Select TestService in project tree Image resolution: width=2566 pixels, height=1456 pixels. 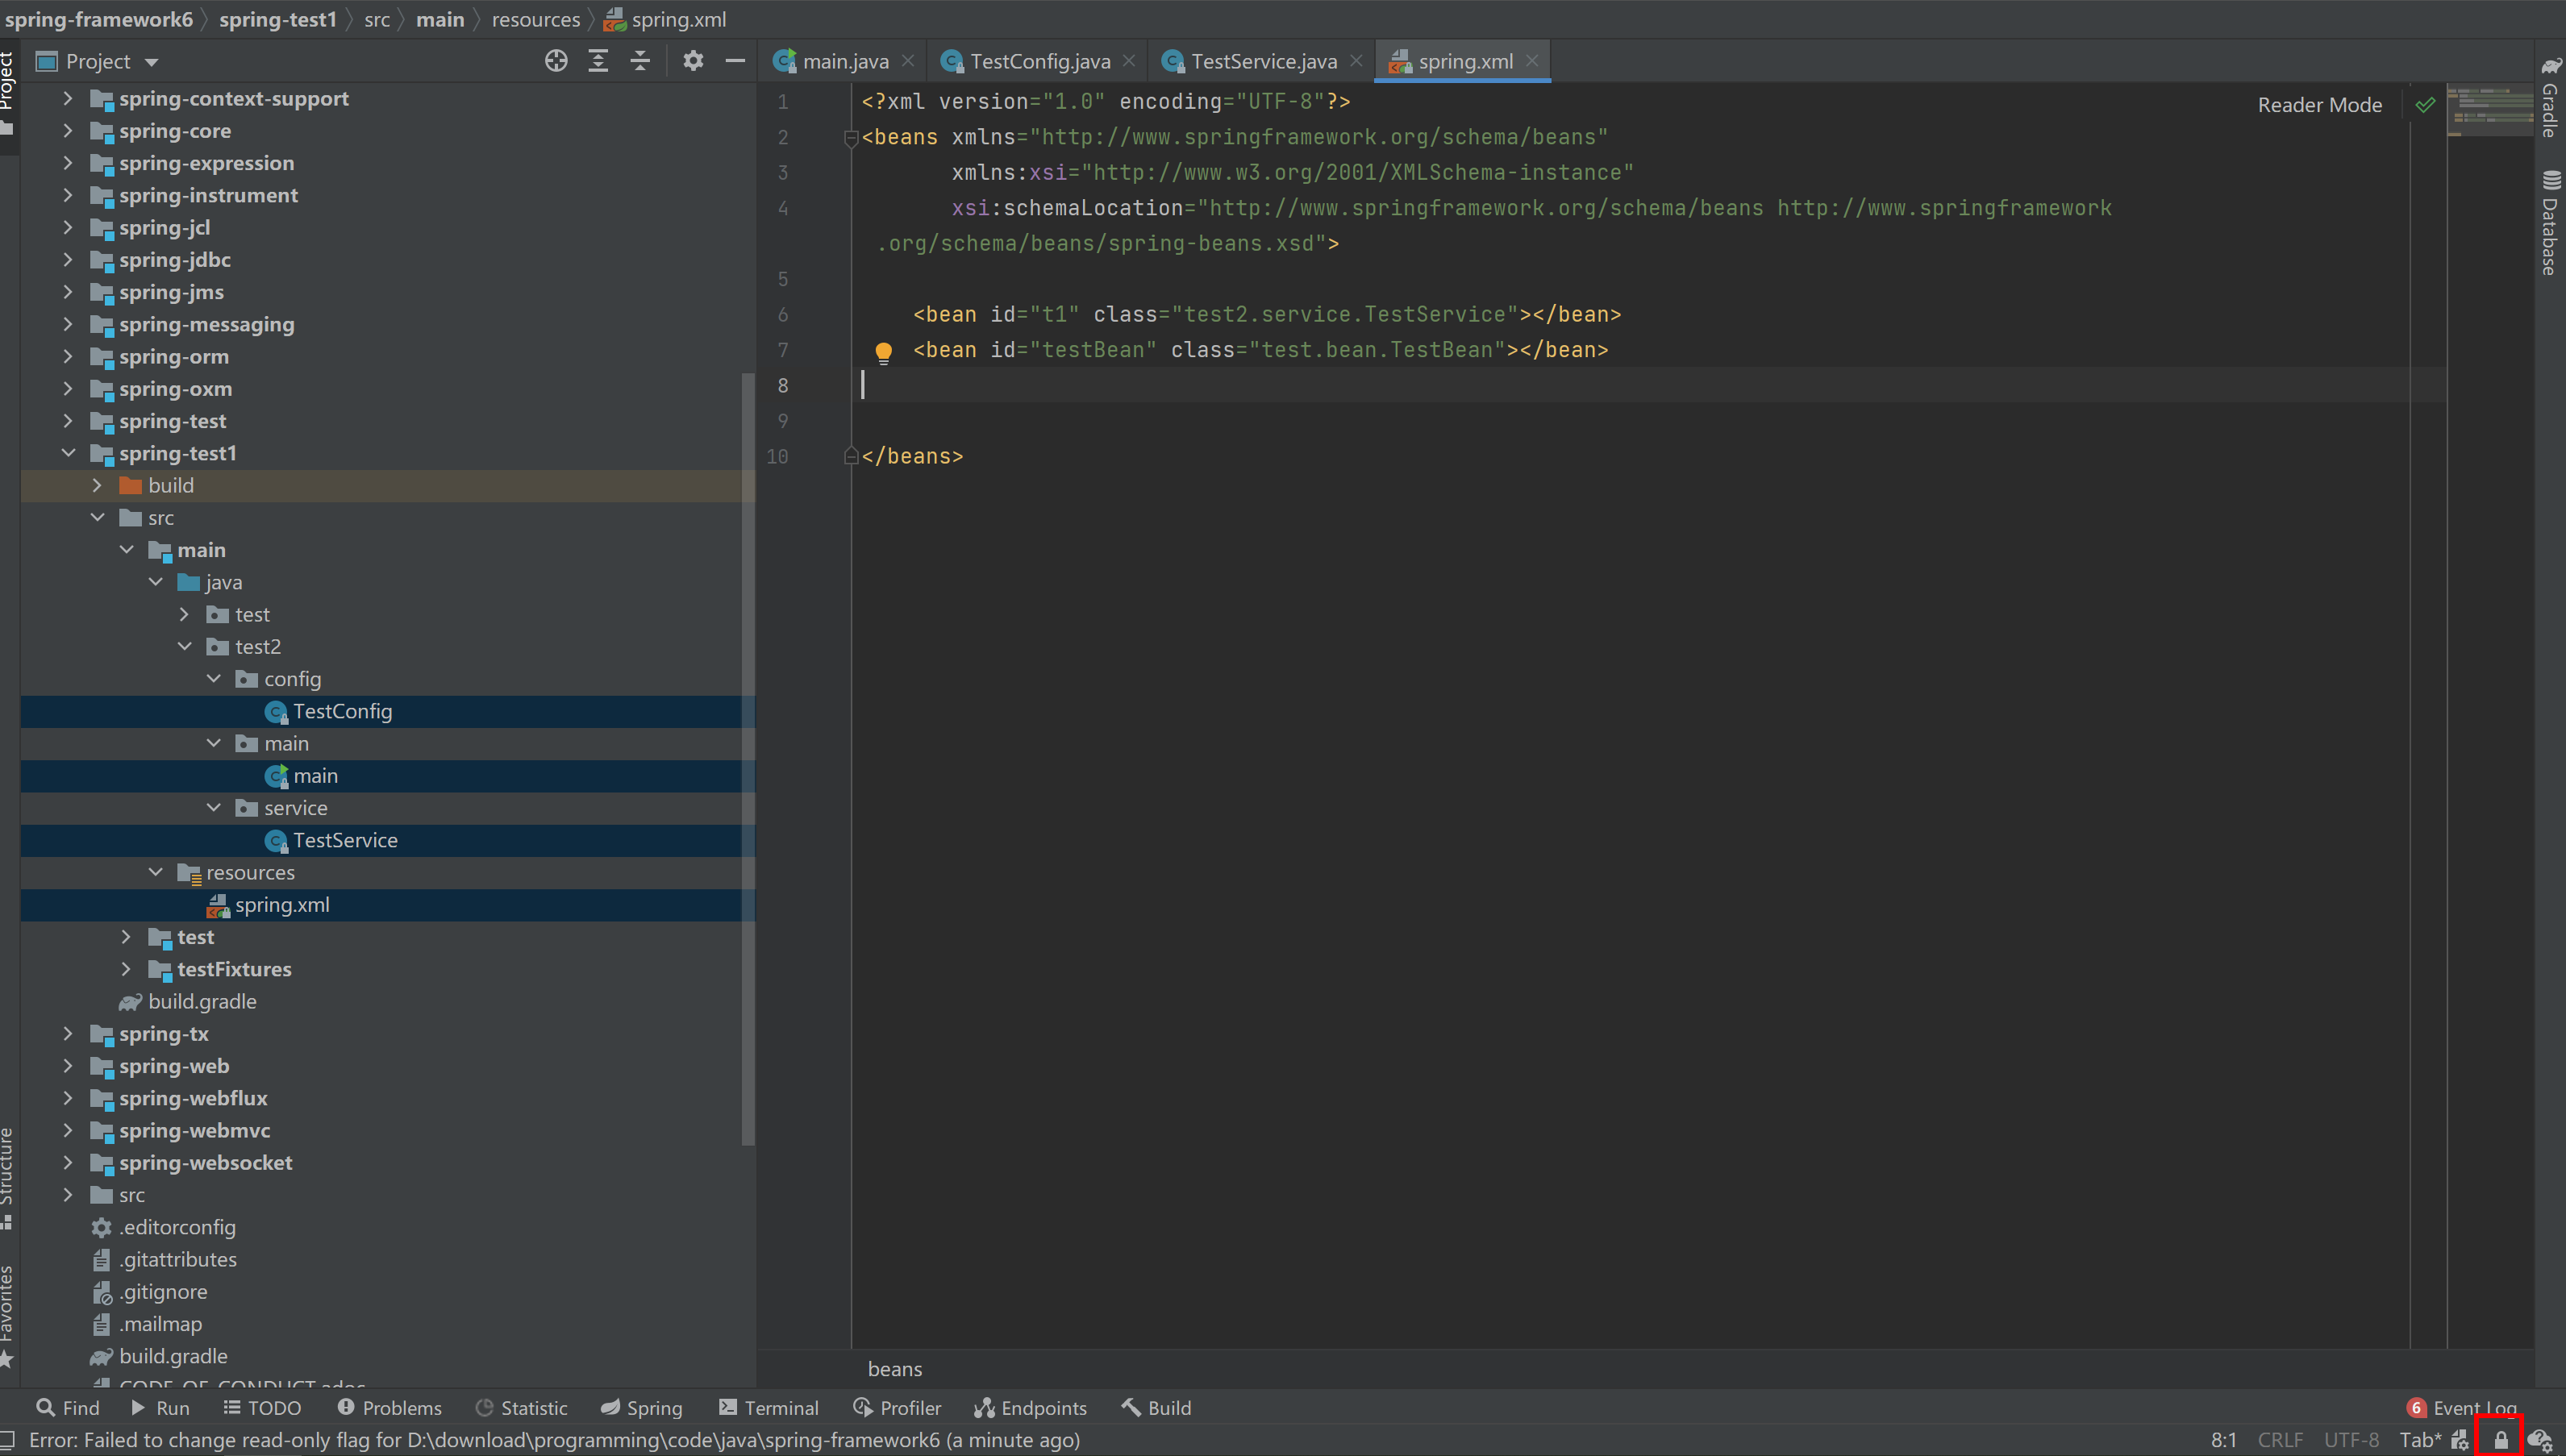pos(345,840)
